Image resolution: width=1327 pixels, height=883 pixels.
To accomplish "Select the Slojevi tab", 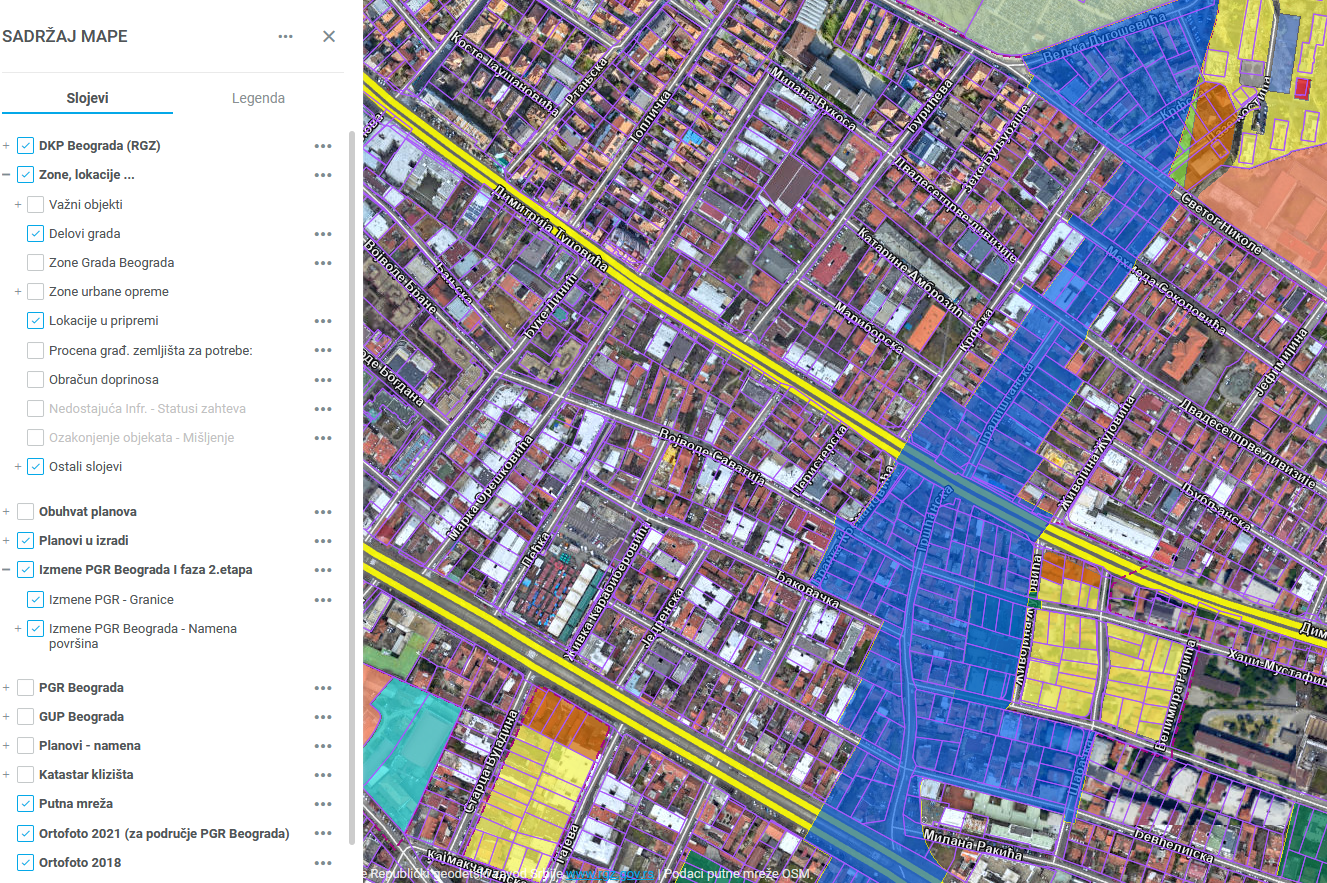I will coord(87,98).
